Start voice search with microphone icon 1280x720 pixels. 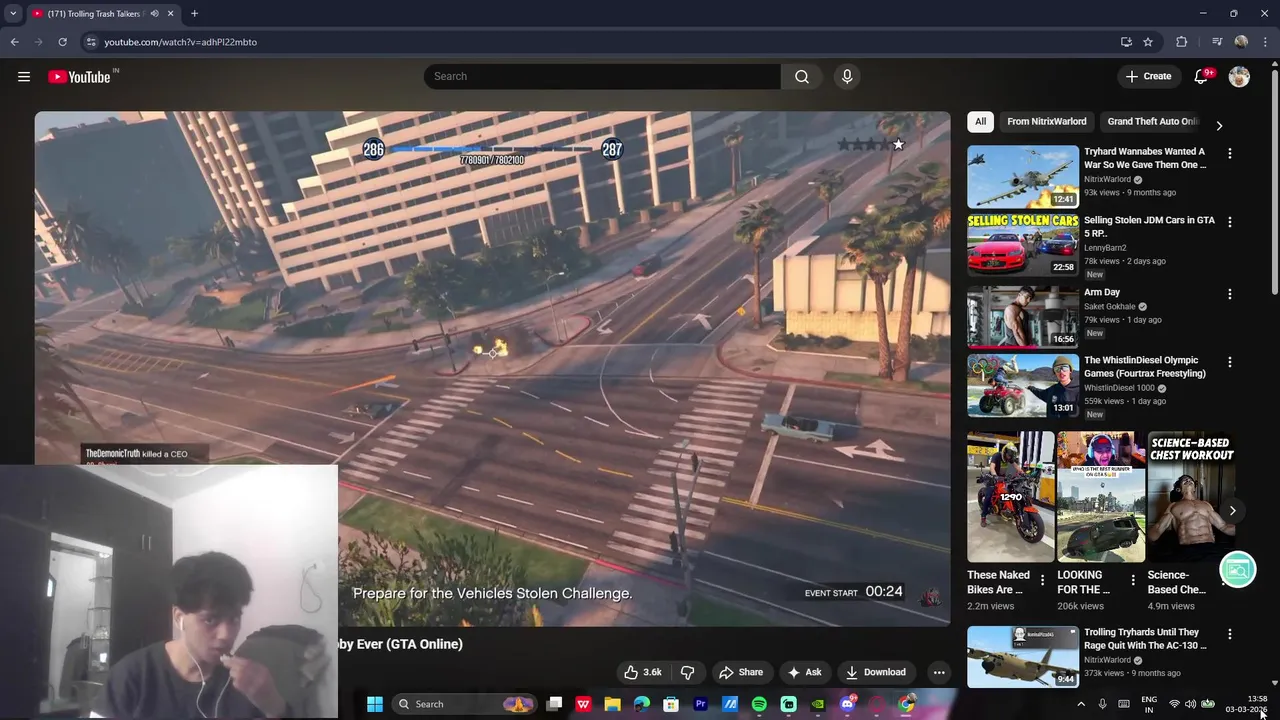(x=847, y=77)
